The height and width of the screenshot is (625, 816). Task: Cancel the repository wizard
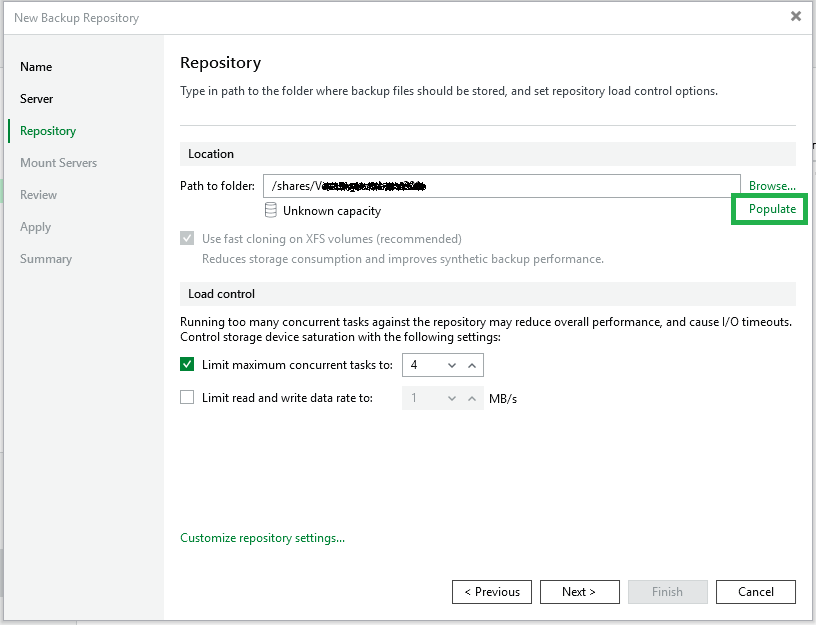756,592
